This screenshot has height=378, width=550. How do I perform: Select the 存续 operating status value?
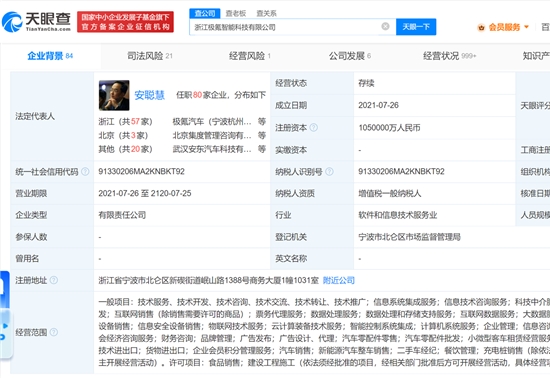[366, 83]
